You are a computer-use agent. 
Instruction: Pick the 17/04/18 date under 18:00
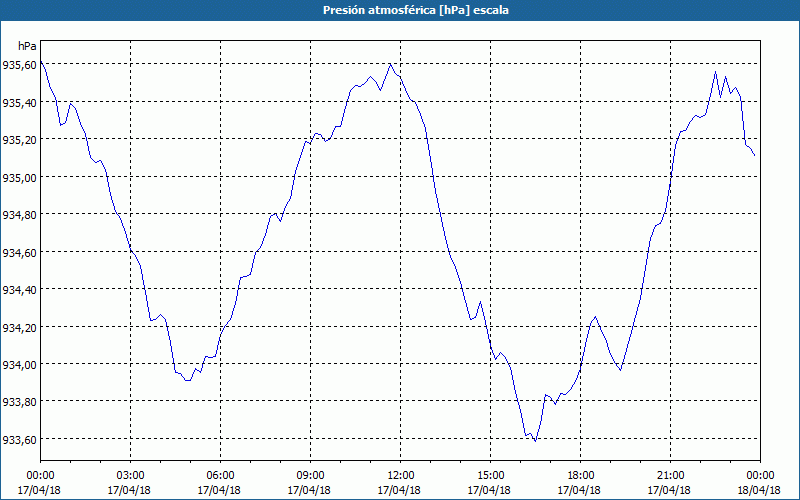point(580,490)
